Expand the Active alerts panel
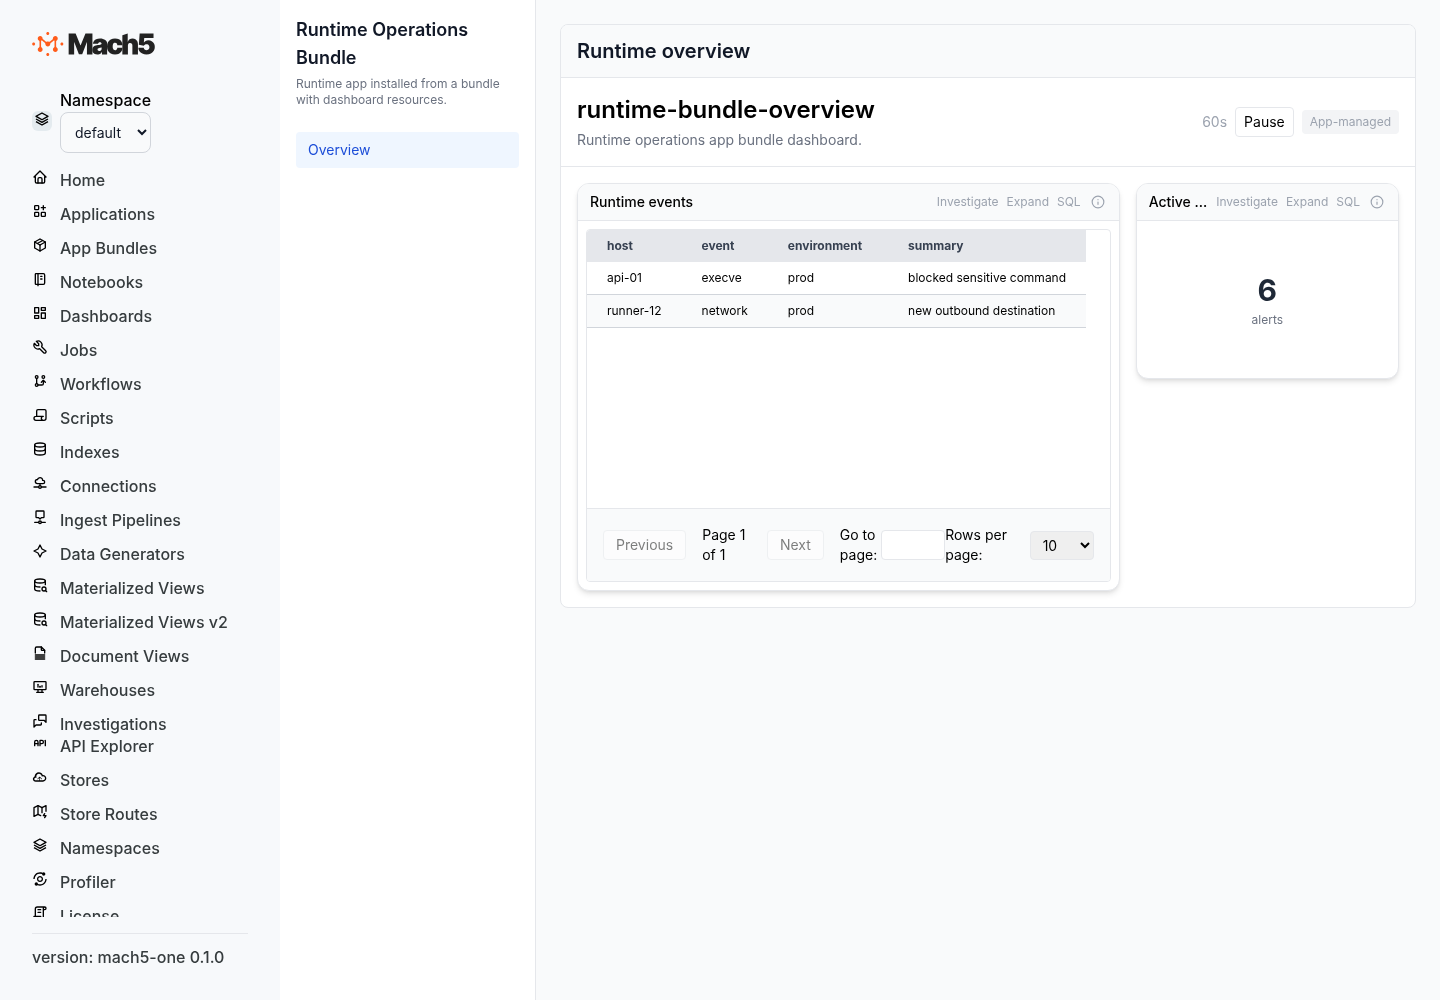Viewport: 1440px width, 1000px height. tap(1307, 202)
